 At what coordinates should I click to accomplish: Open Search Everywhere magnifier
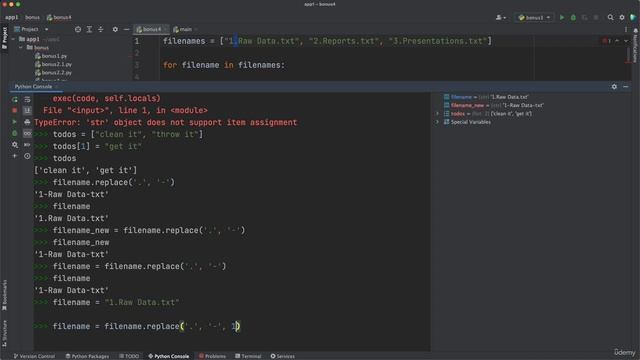pyautogui.click(x=611, y=18)
